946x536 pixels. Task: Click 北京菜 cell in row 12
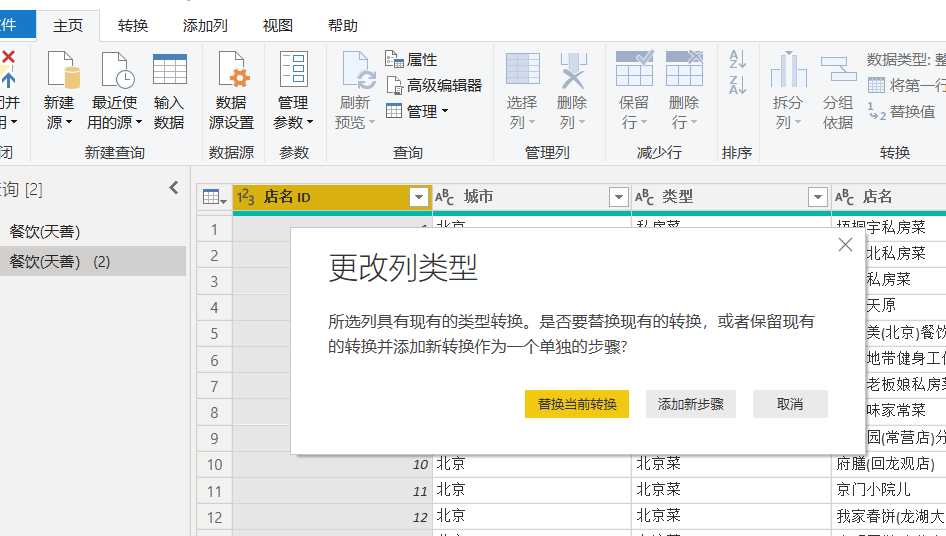731,517
